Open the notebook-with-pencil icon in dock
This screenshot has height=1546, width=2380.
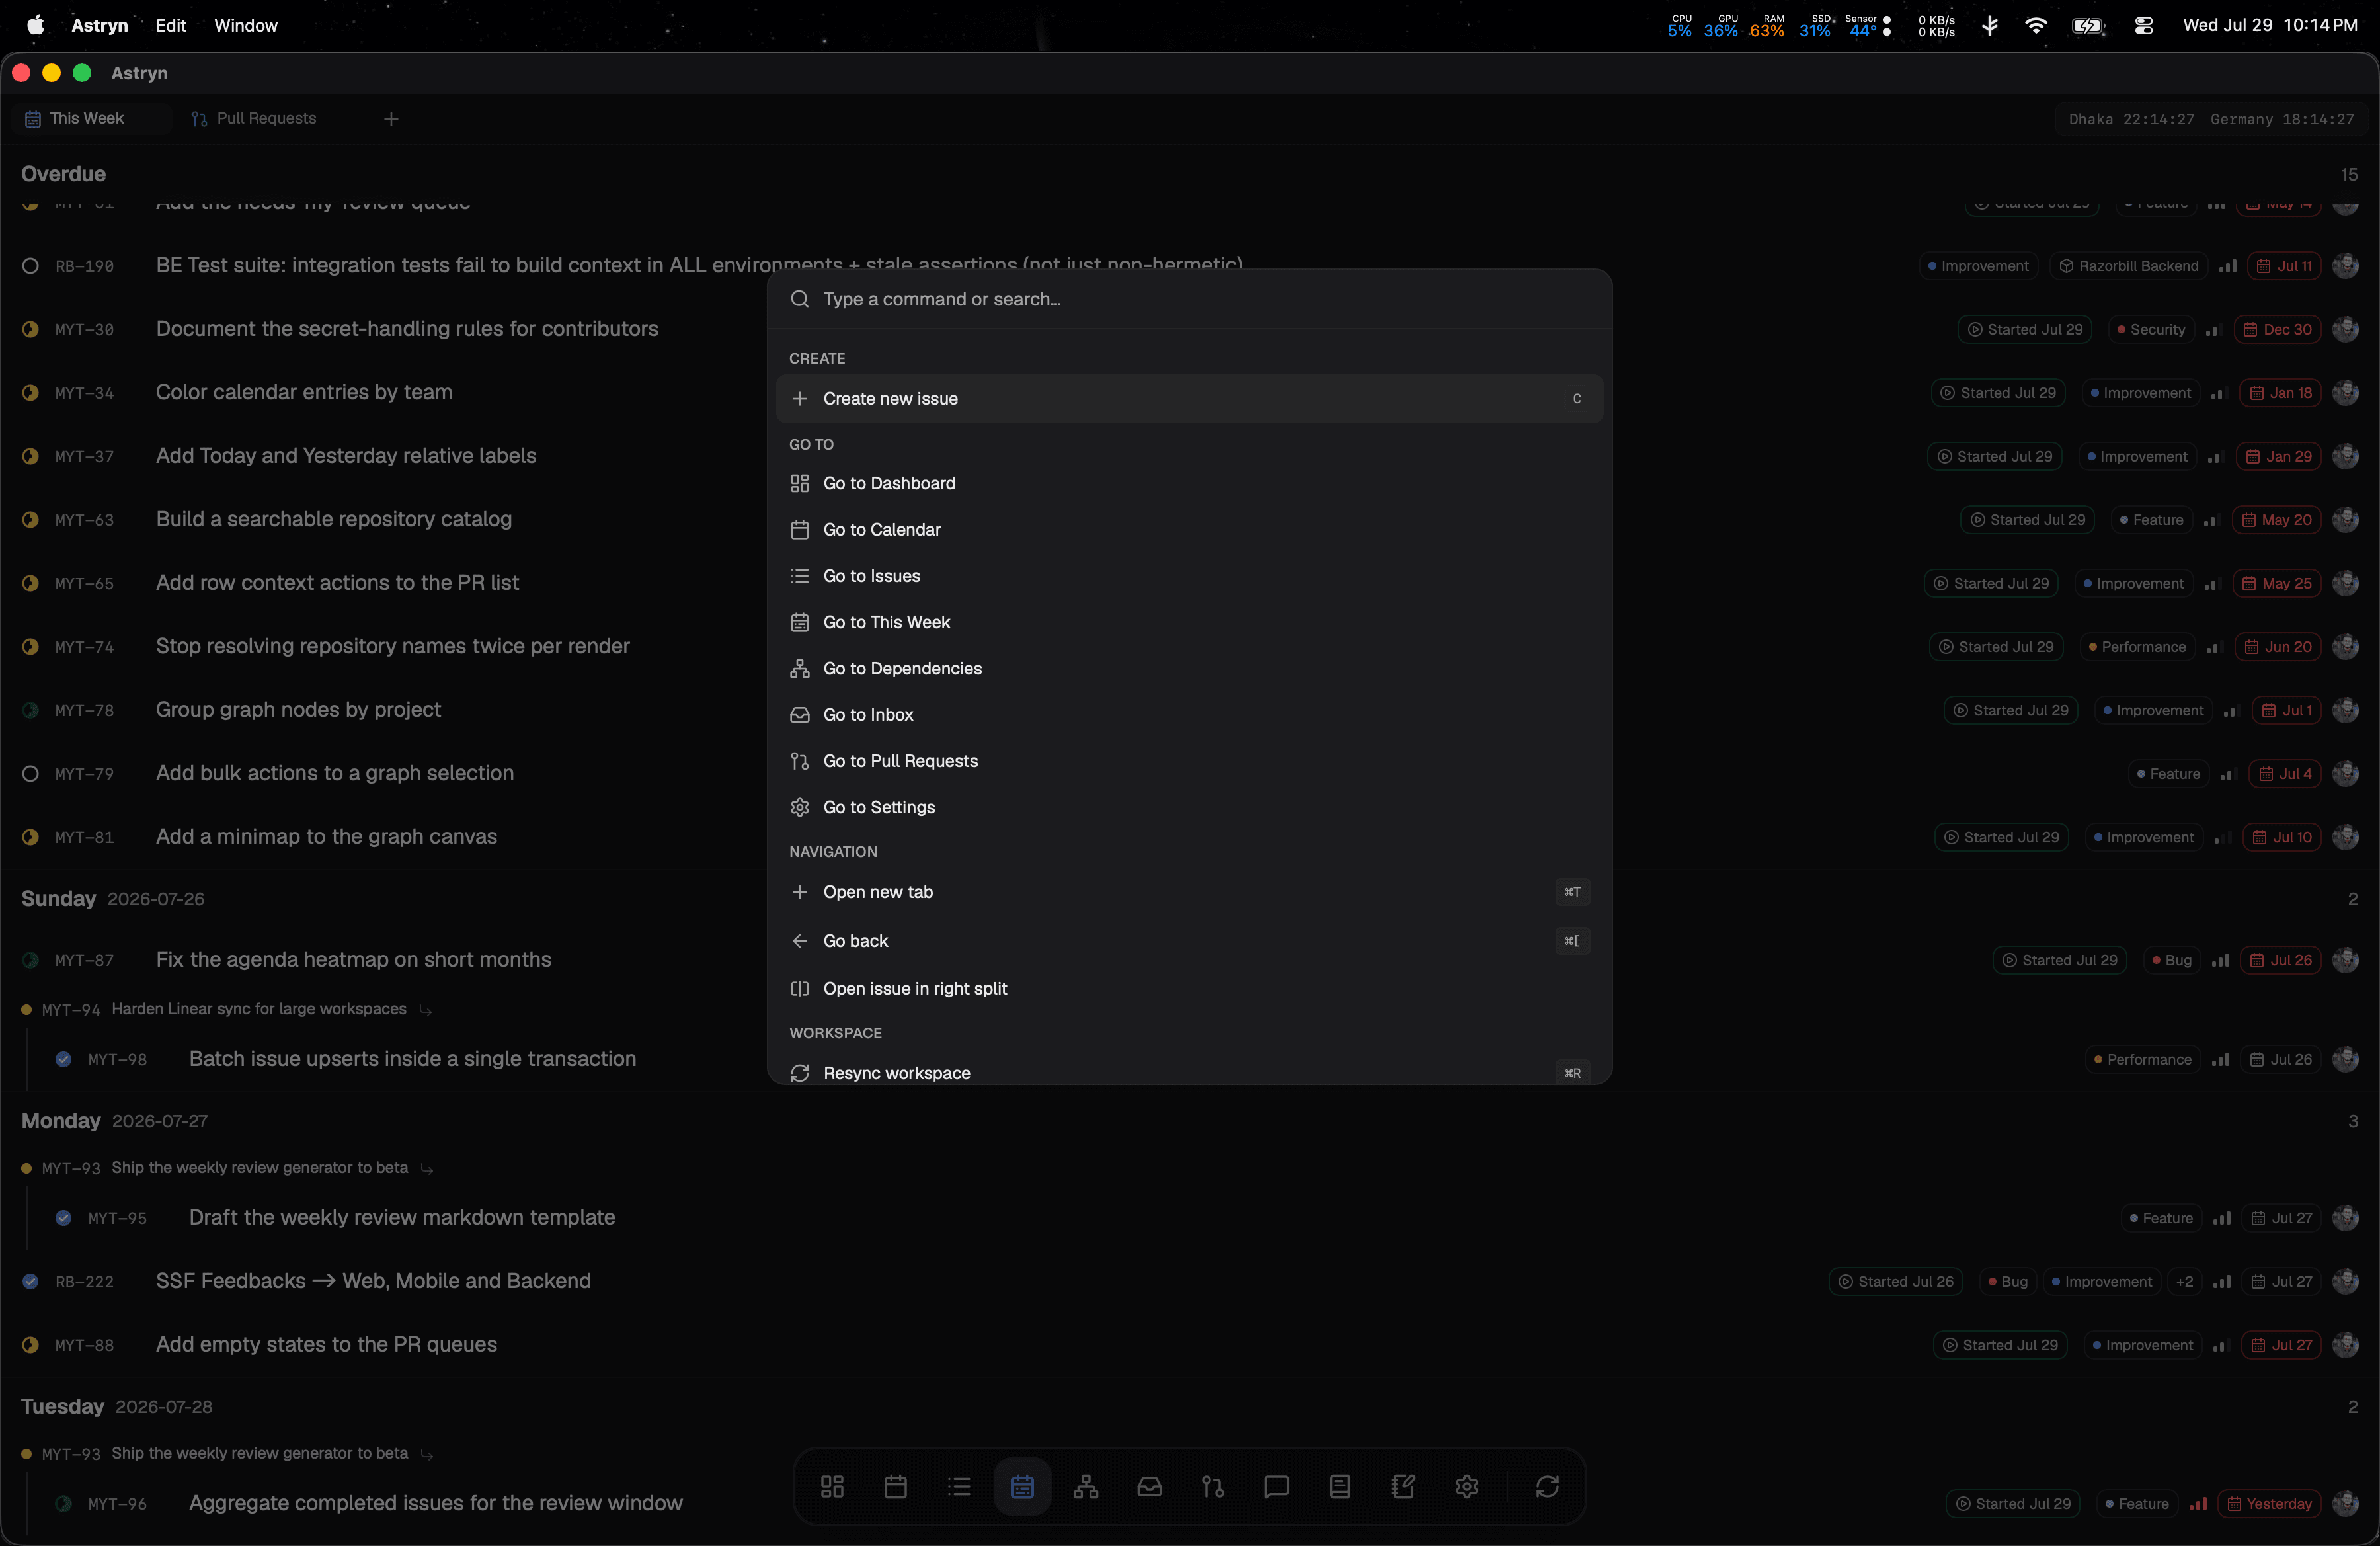[1403, 1487]
